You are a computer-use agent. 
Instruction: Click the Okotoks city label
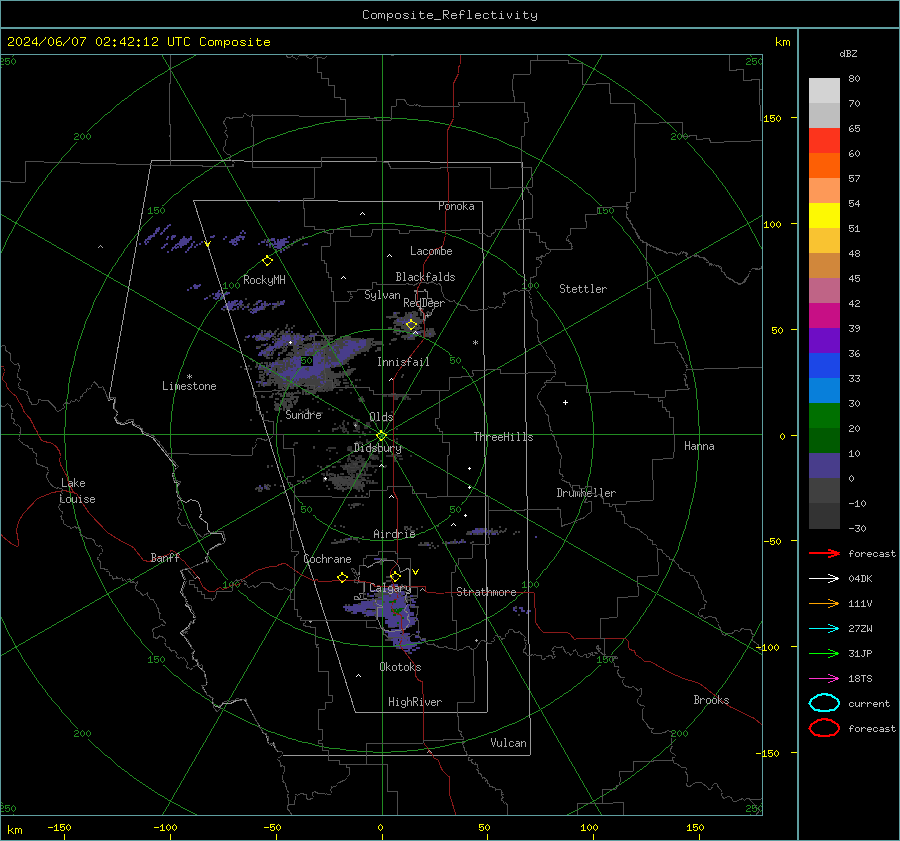[x=400, y=667]
